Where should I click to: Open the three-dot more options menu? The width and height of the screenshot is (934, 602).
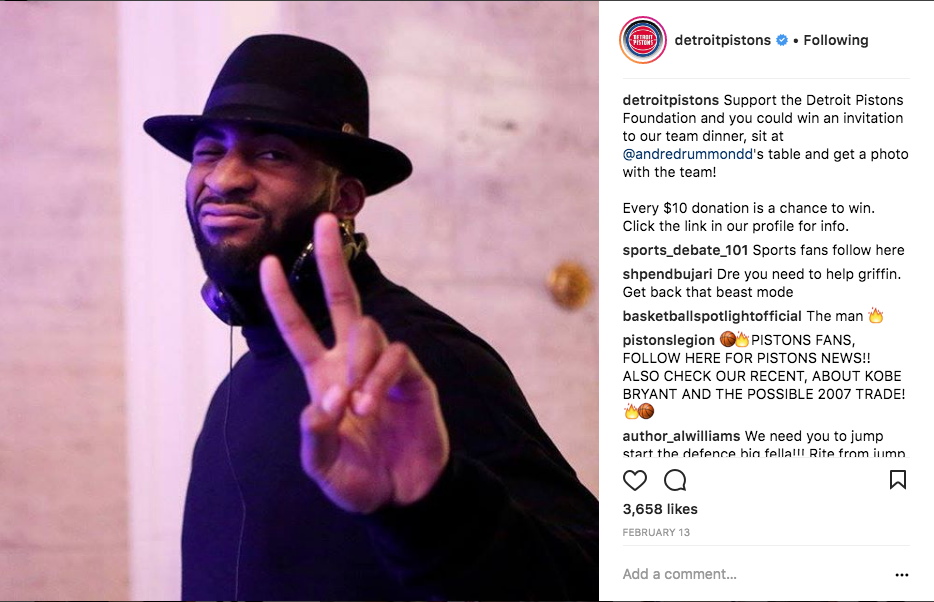point(902,575)
